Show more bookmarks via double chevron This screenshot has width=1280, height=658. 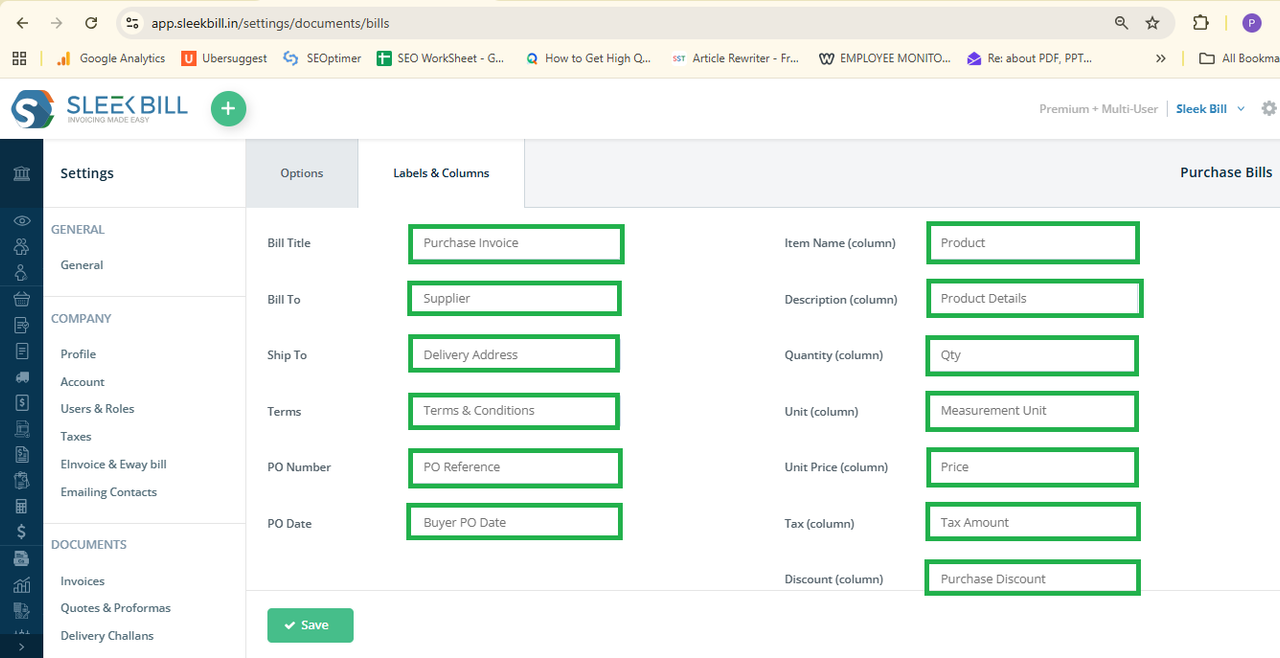(1161, 58)
